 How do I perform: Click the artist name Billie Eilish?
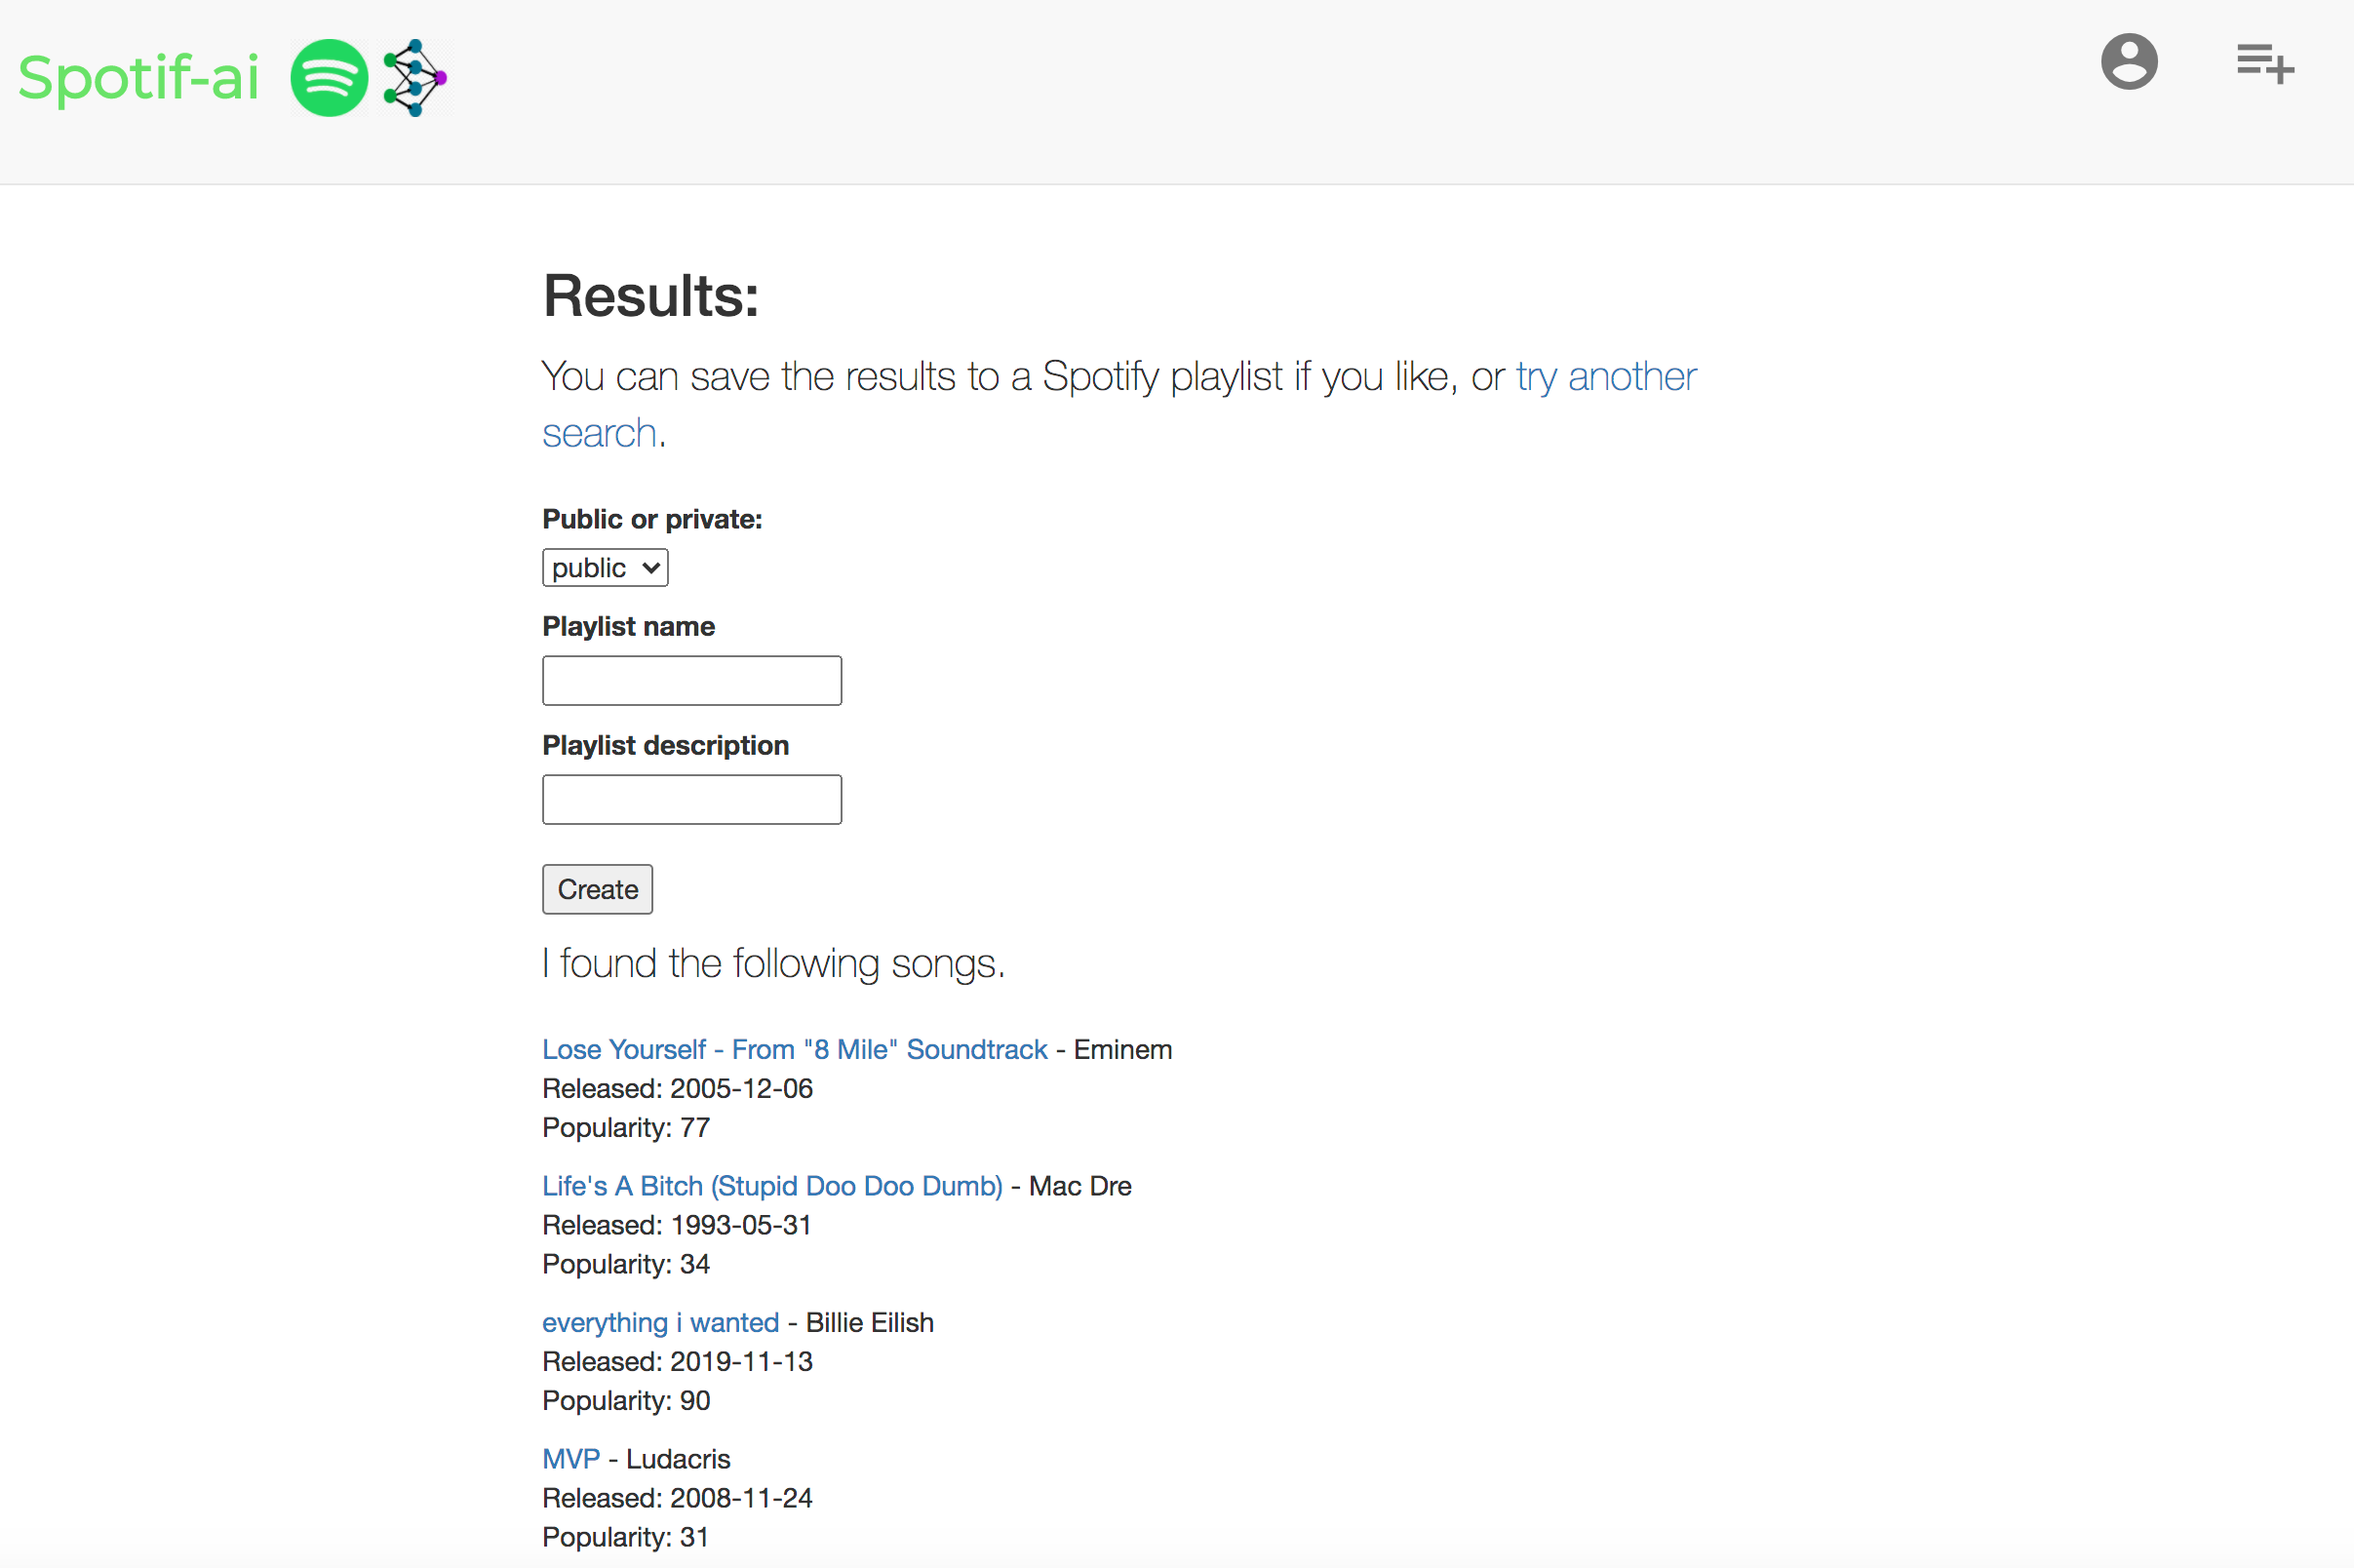[x=870, y=1323]
